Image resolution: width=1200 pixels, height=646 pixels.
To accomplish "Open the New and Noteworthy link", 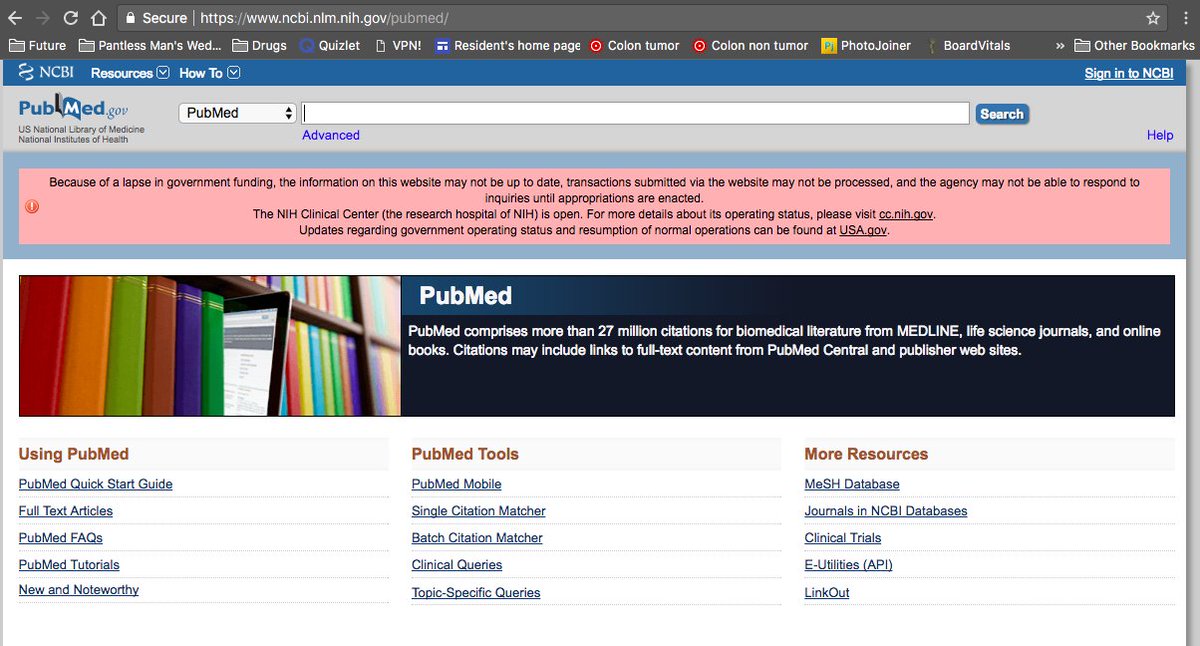I will [x=79, y=590].
